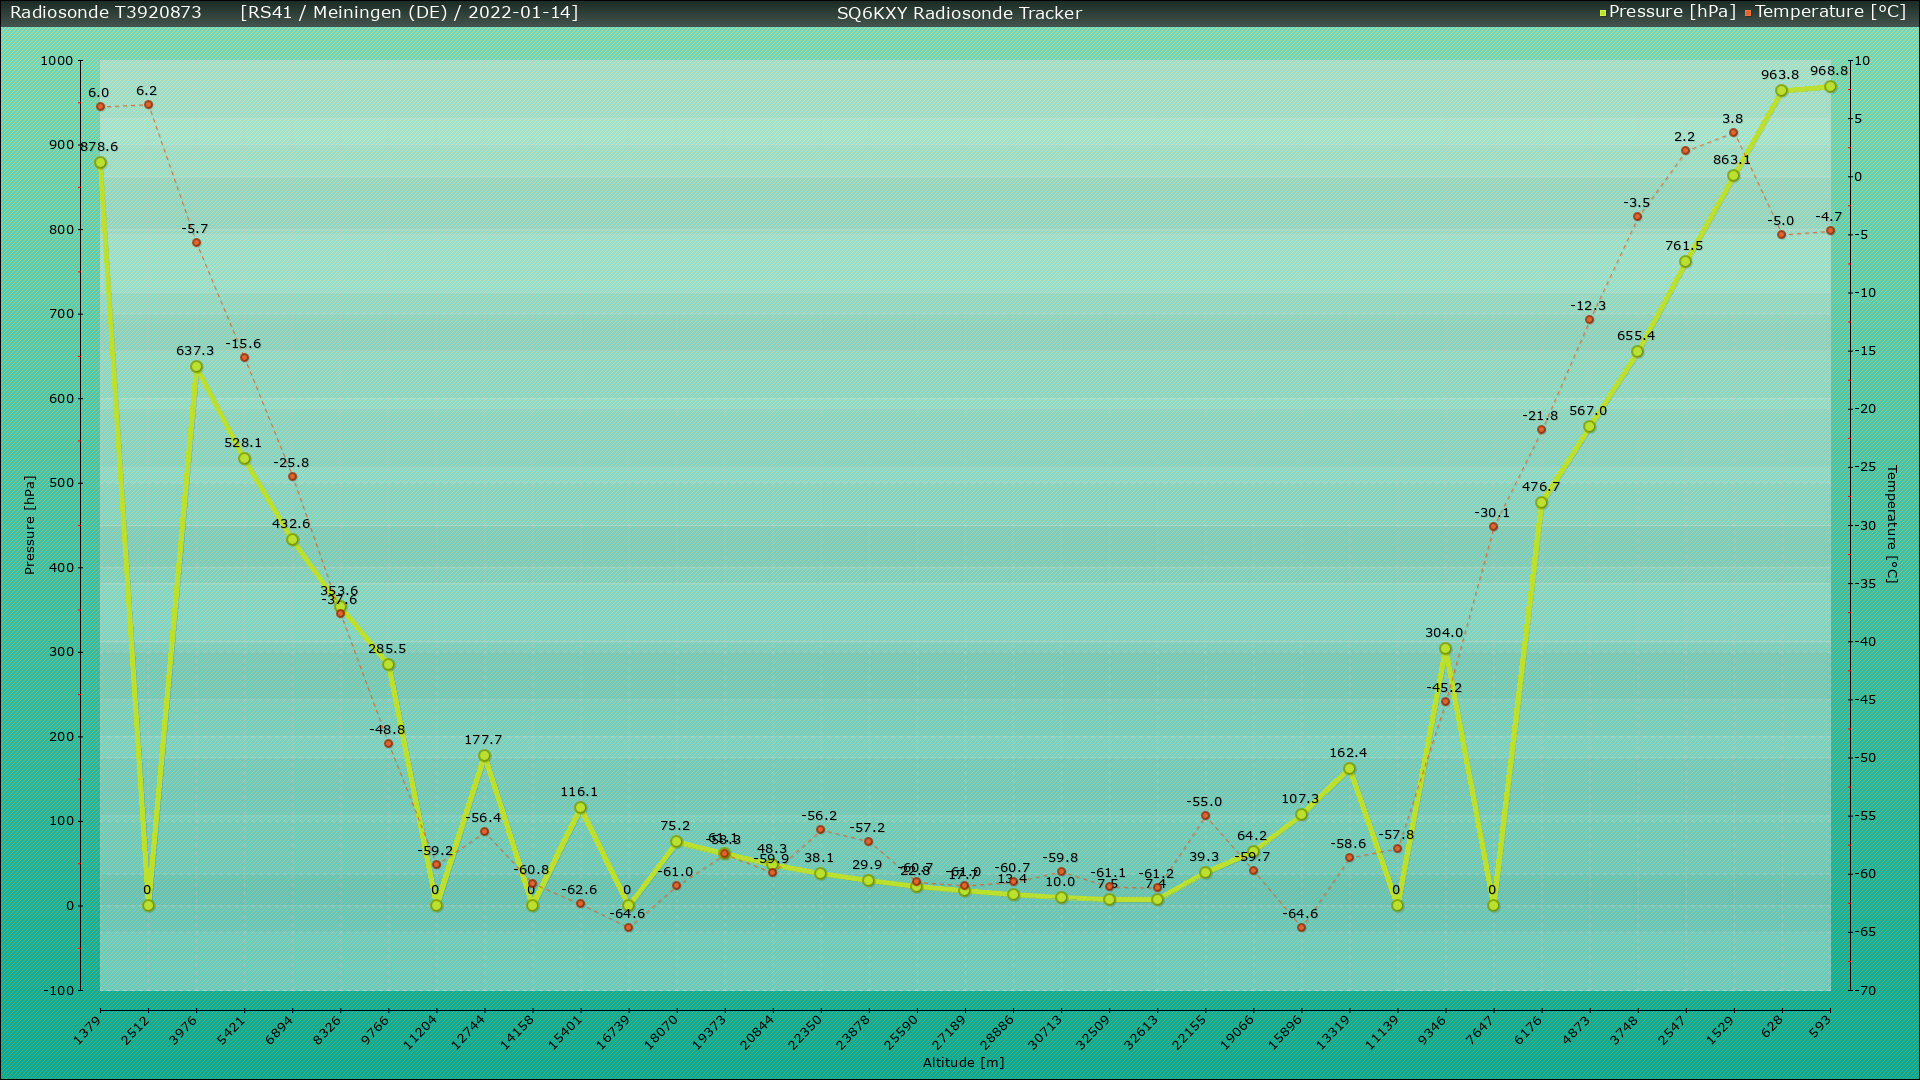Click the Pressure [hPa] vertical axis title

pyautogui.click(x=30, y=525)
